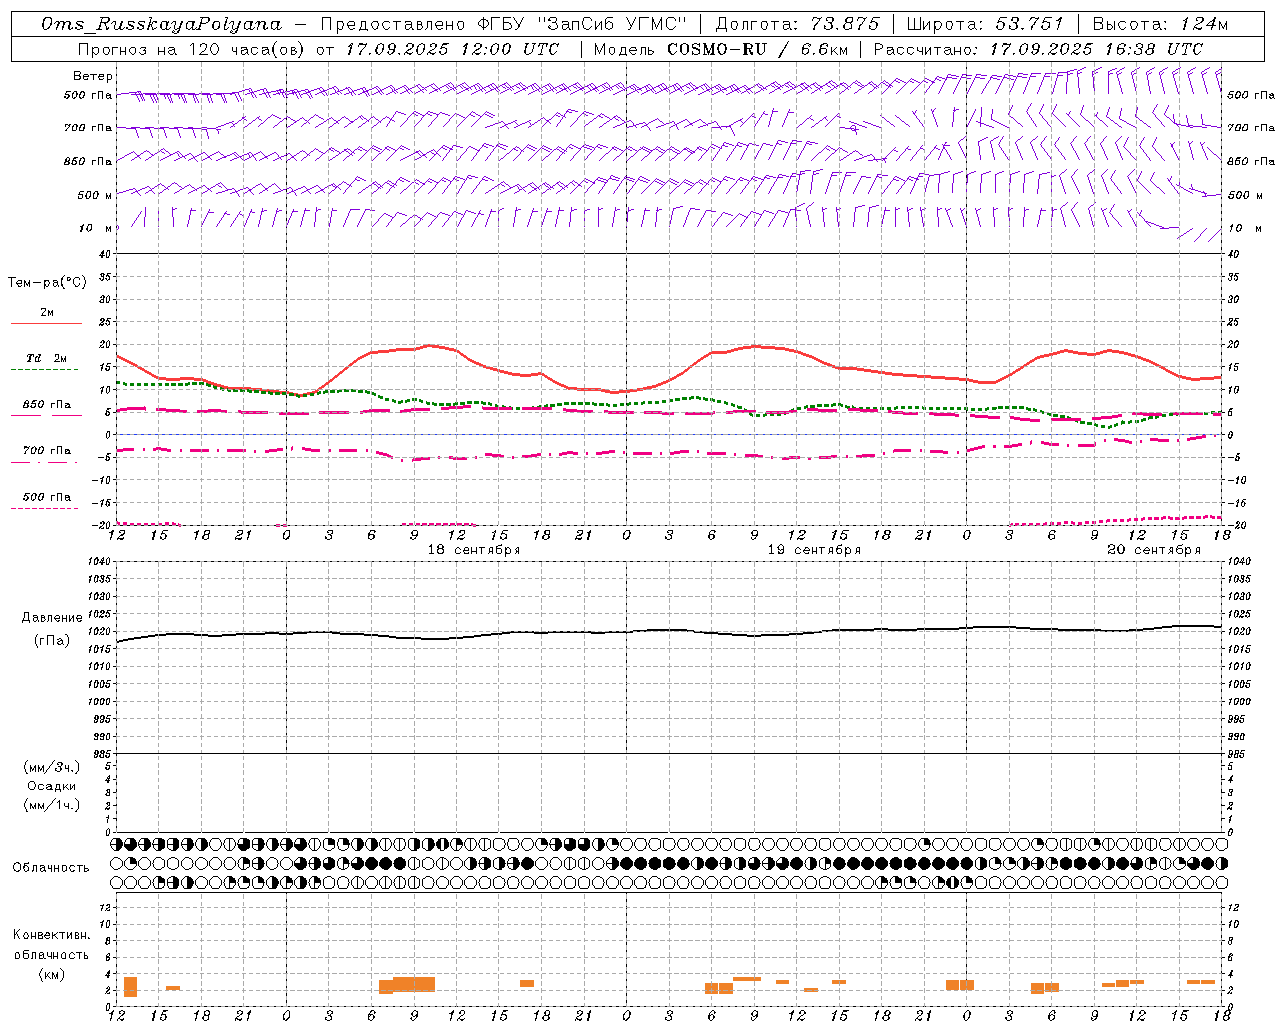
Task: Click the Тем-ра(°C) temperature panel label
Action: tap(47, 283)
